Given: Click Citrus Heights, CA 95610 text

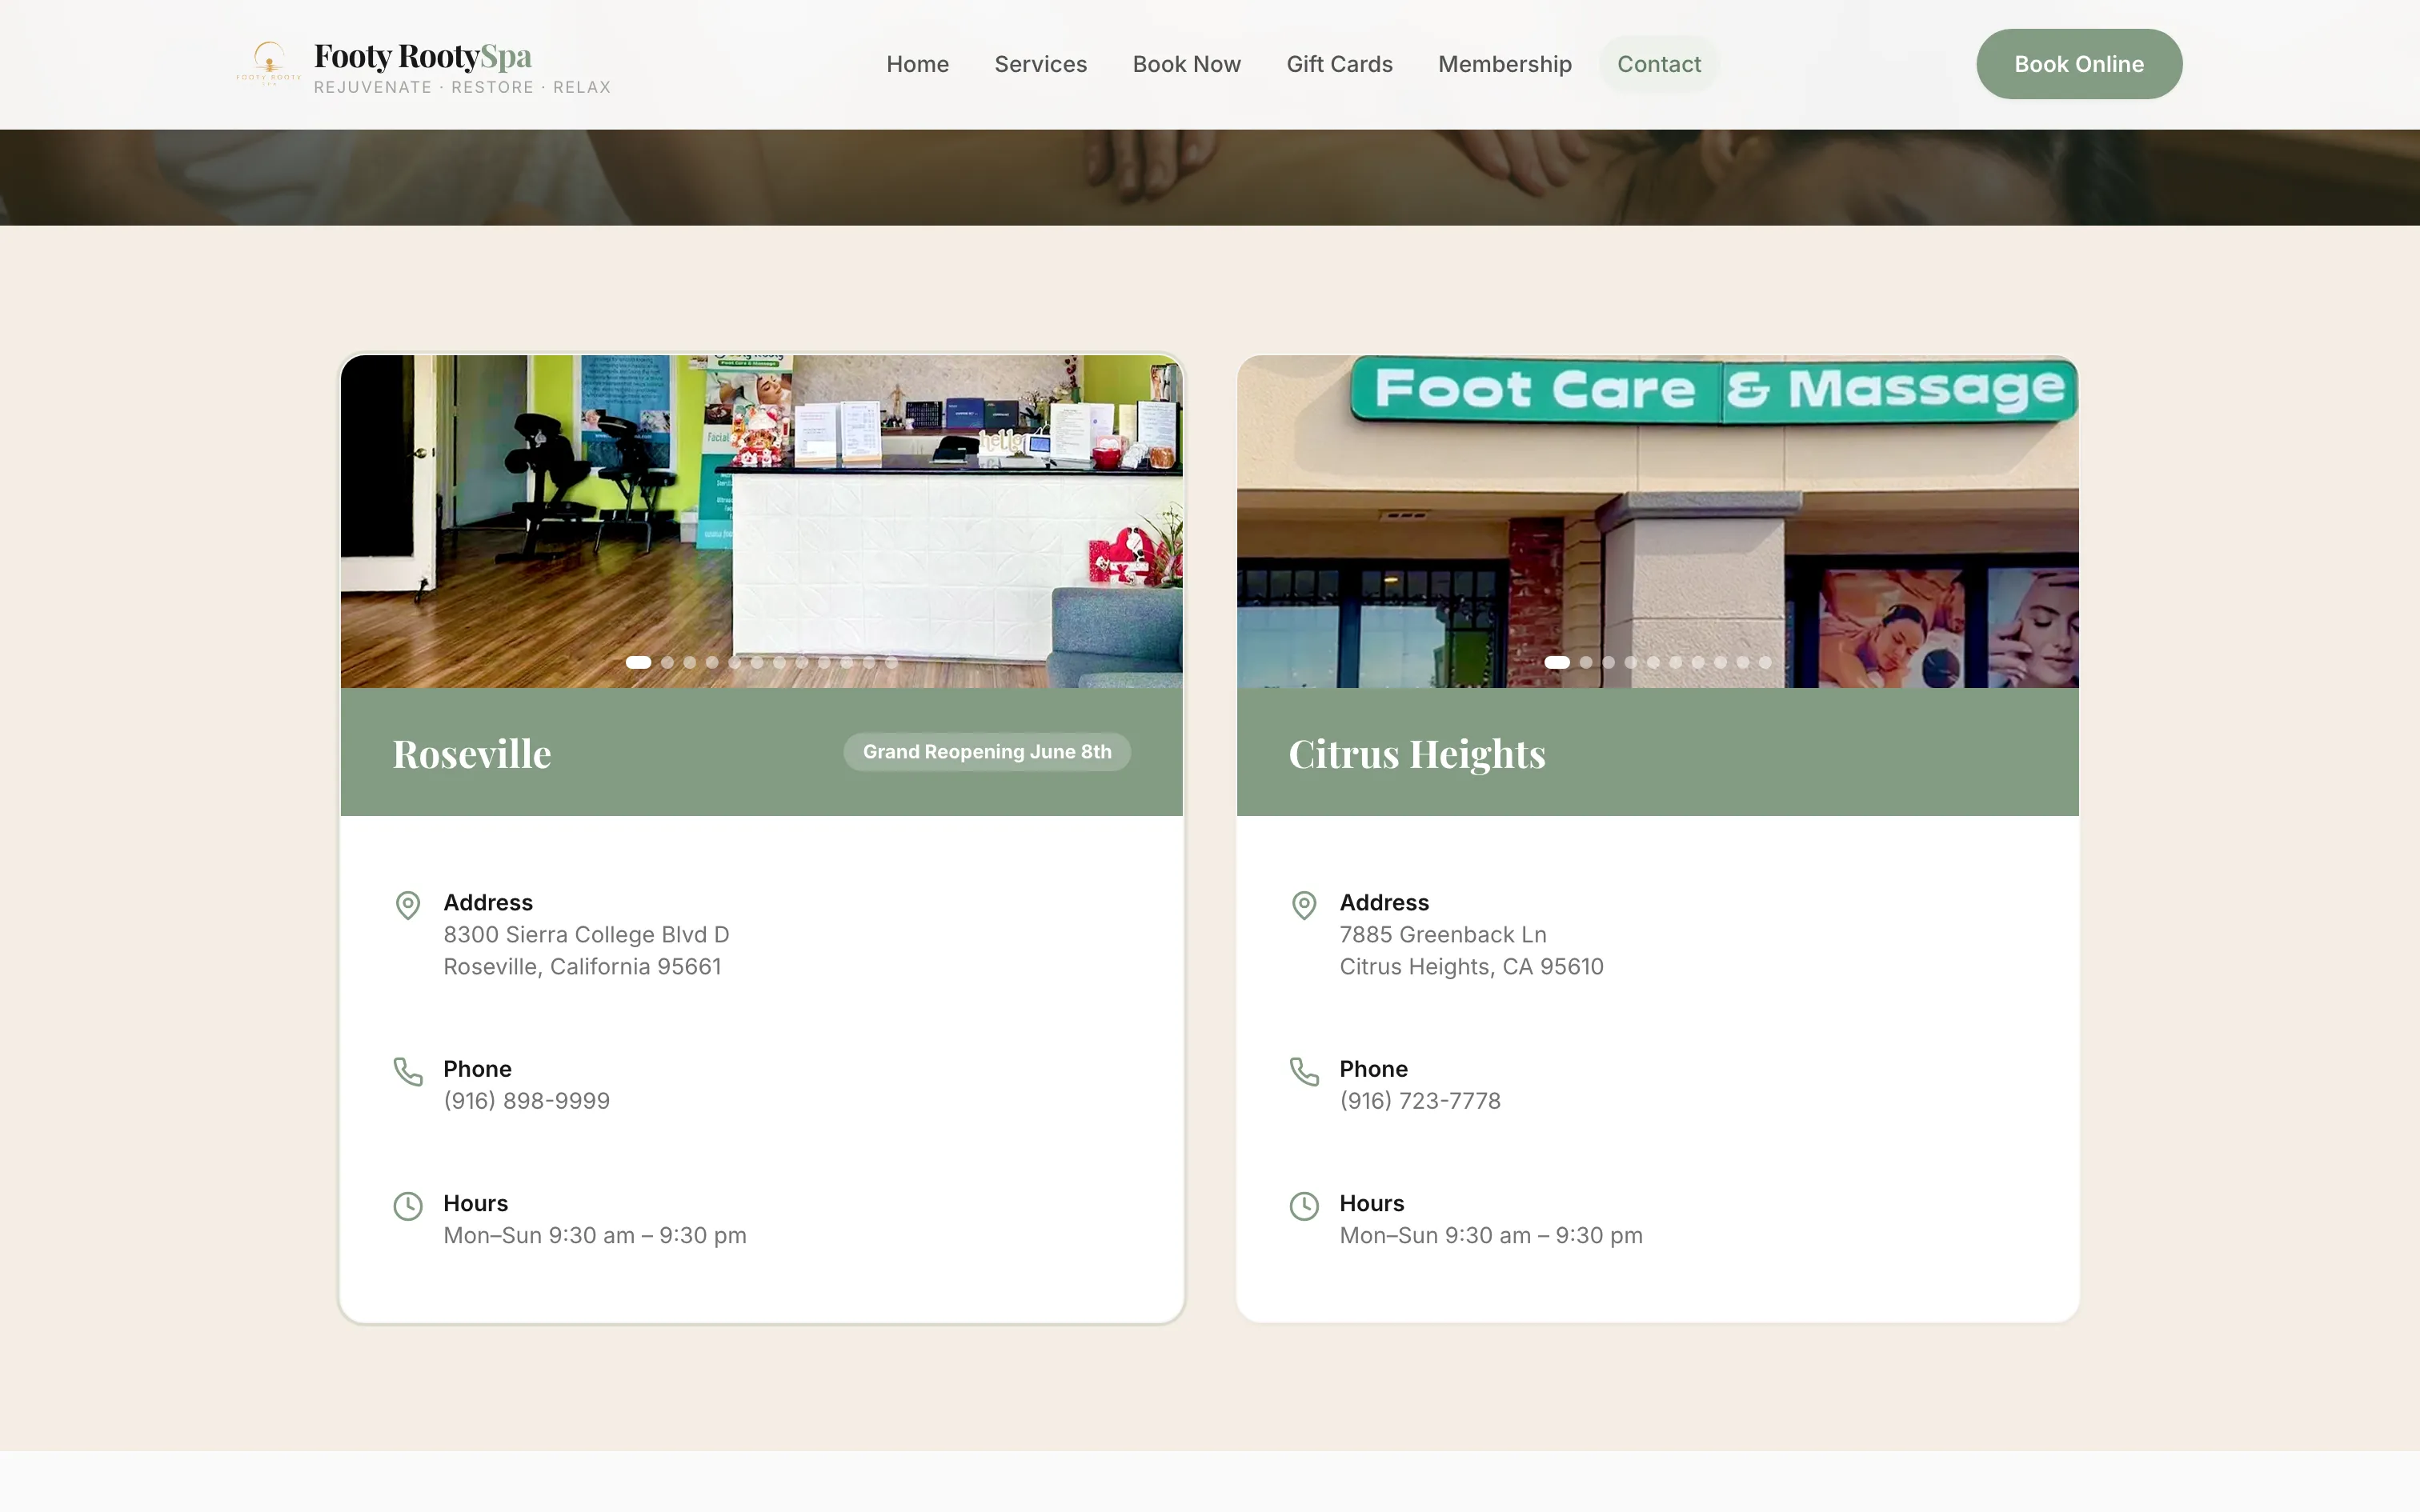Looking at the screenshot, I should (x=1471, y=966).
